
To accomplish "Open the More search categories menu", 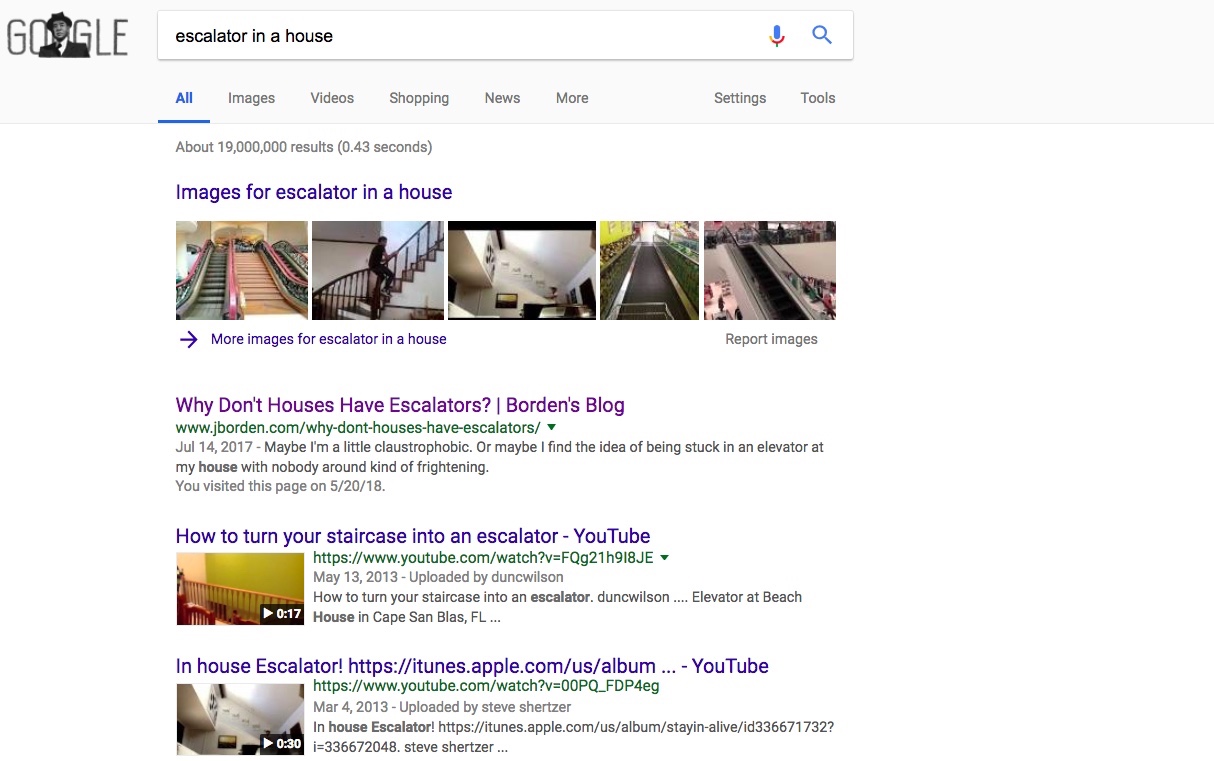I will (x=572, y=98).
